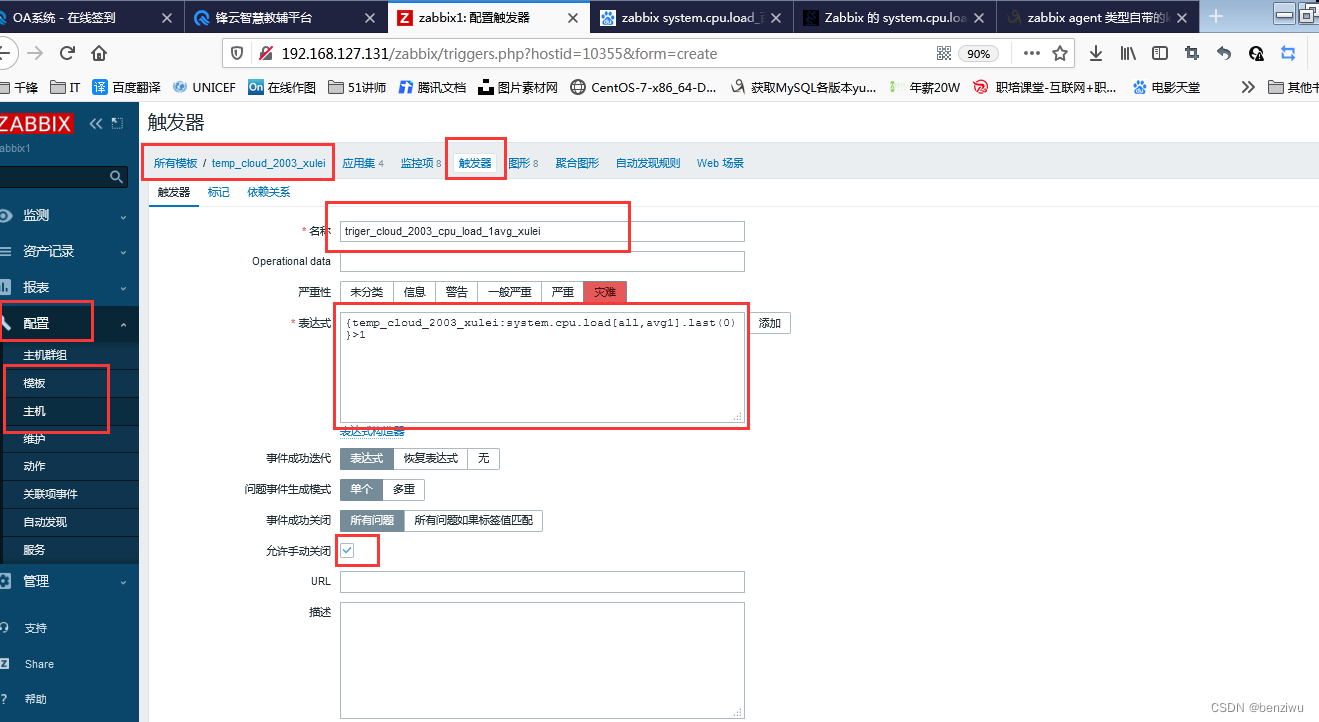The width and height of the screenshot is (1319, 722).
Task: Expand the 监测 menu chevron
Action: (123, 216)
